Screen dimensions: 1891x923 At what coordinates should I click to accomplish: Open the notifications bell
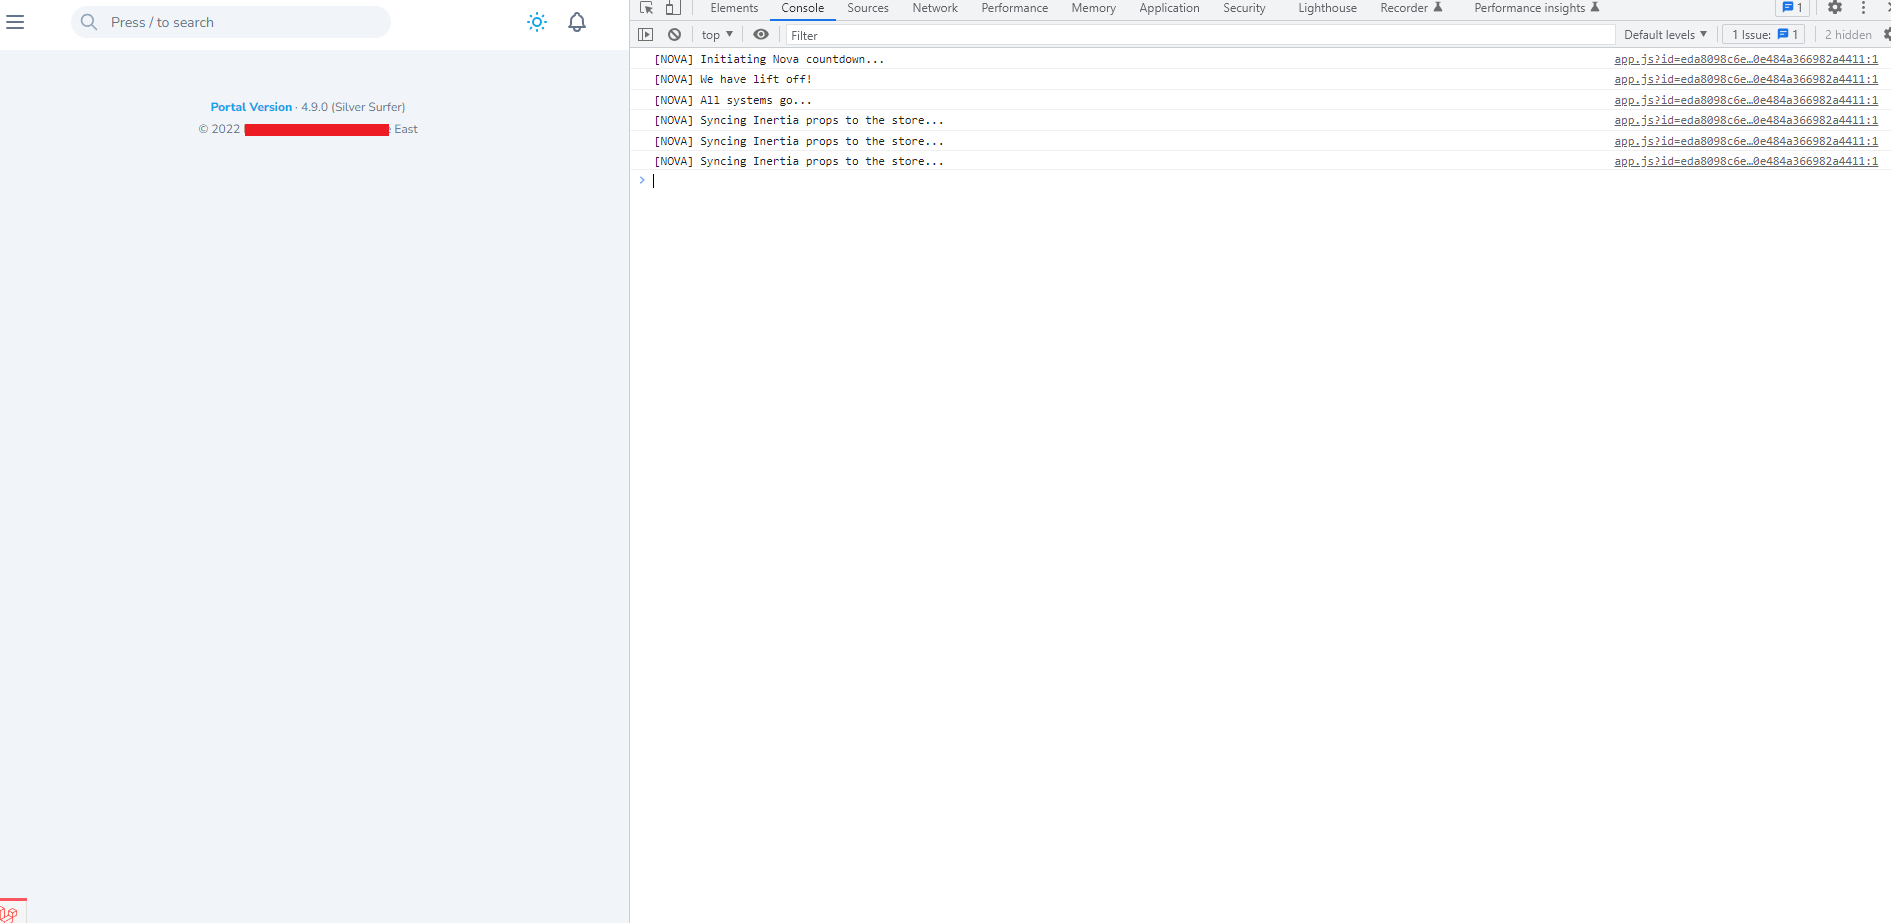tap(577, 21)
